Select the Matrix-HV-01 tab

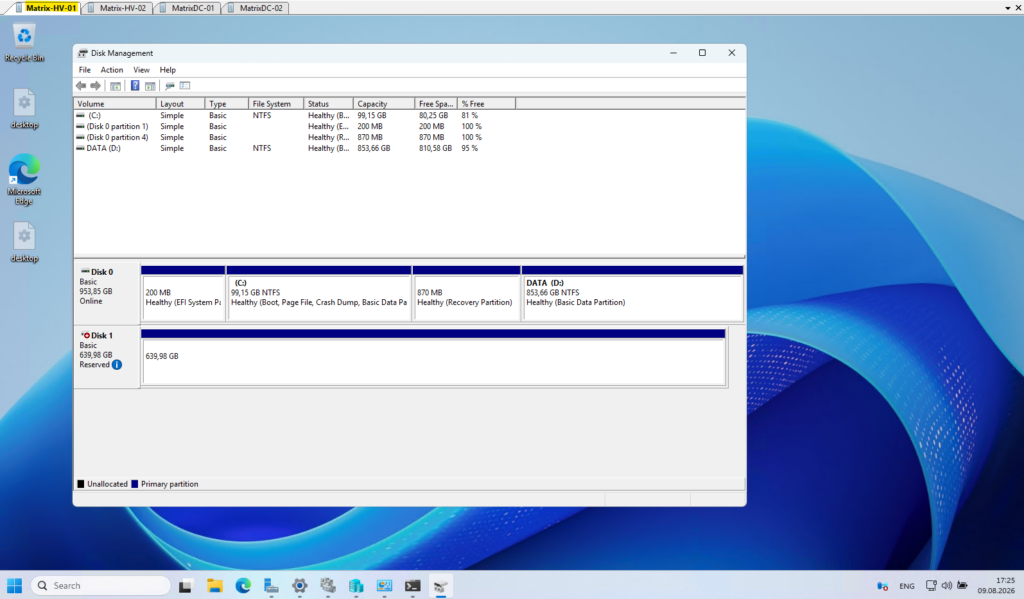point(45,8)
